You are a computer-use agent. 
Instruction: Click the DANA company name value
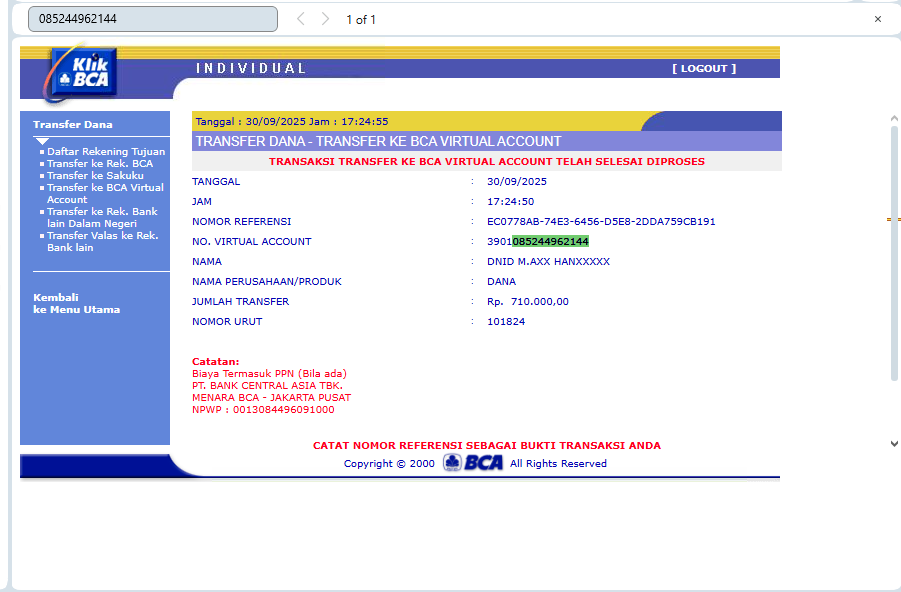pyautogui.click(x=501, y=282)
